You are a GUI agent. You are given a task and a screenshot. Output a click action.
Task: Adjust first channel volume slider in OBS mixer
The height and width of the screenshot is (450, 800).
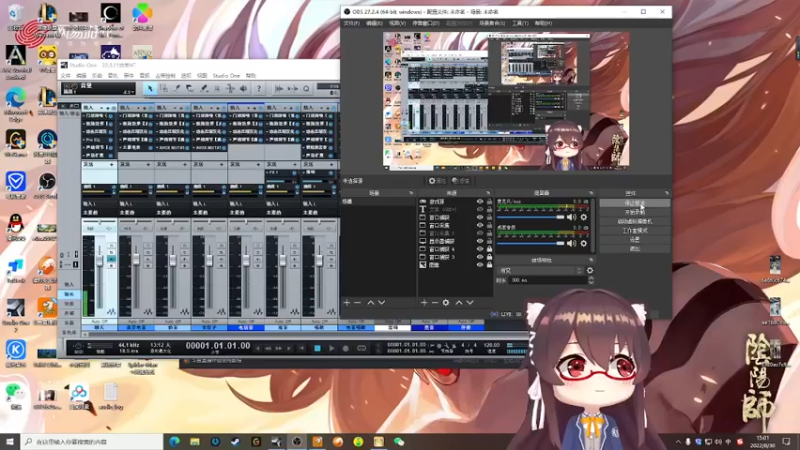click(531, 217)
